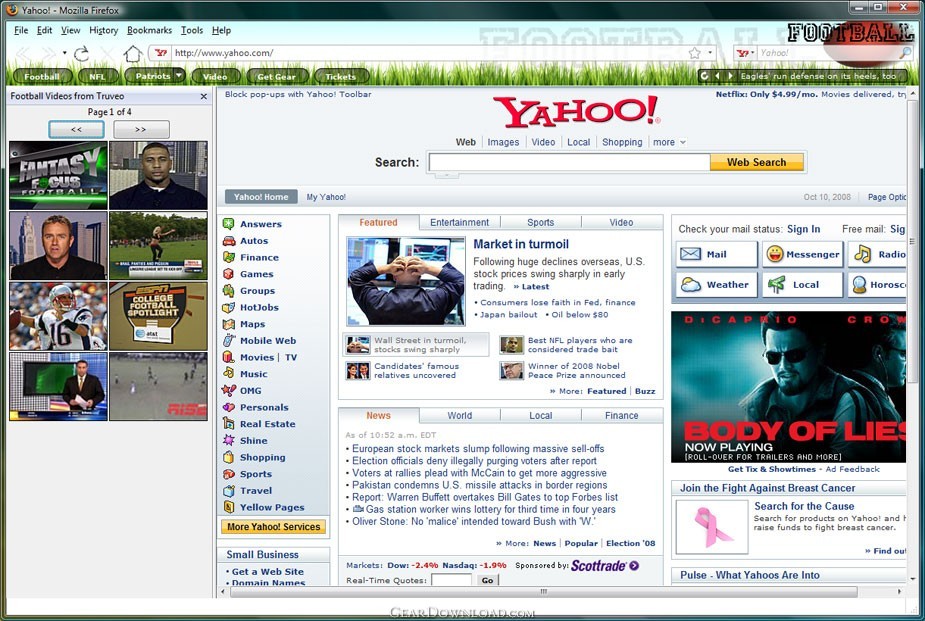Play the College Football Spotlight video thumbnail
Viewport: 925px width, 621px height.
tap(158, 316)
